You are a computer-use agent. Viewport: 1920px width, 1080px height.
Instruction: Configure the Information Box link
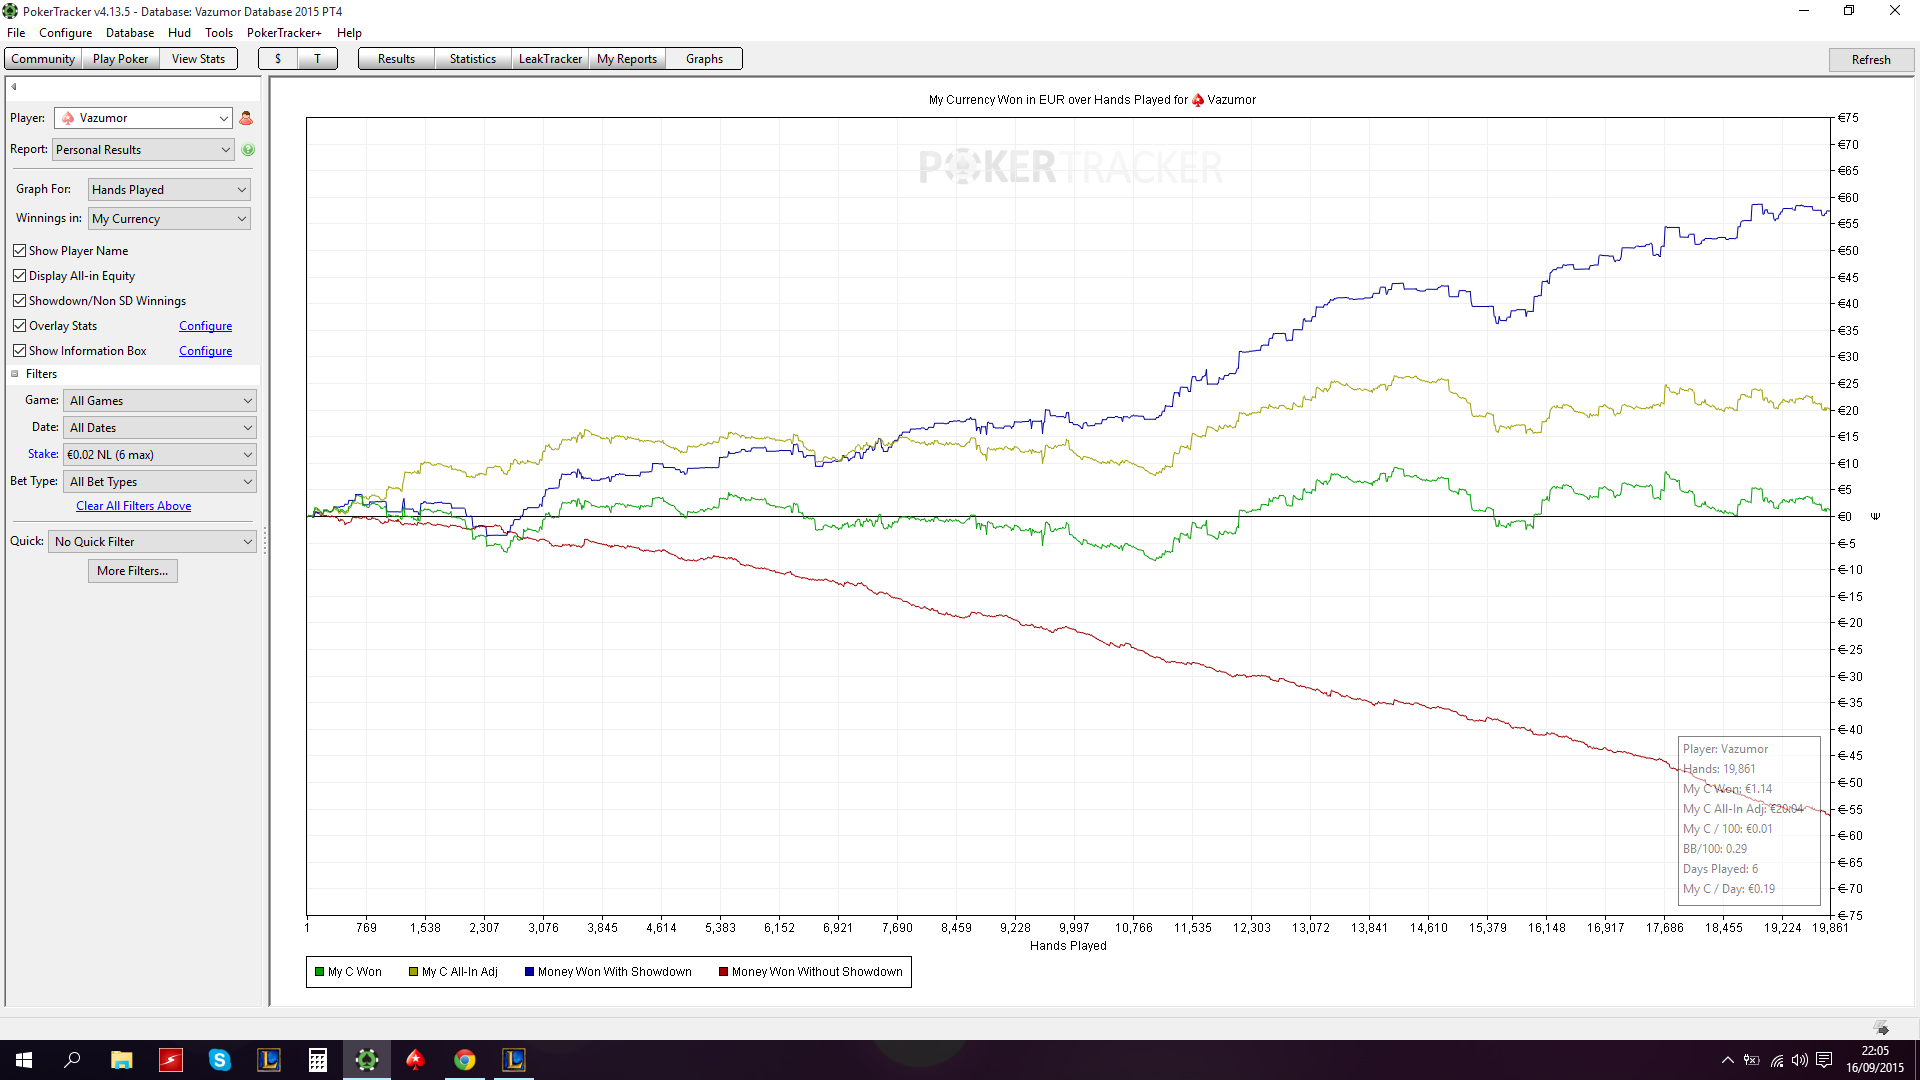point(205,351)
